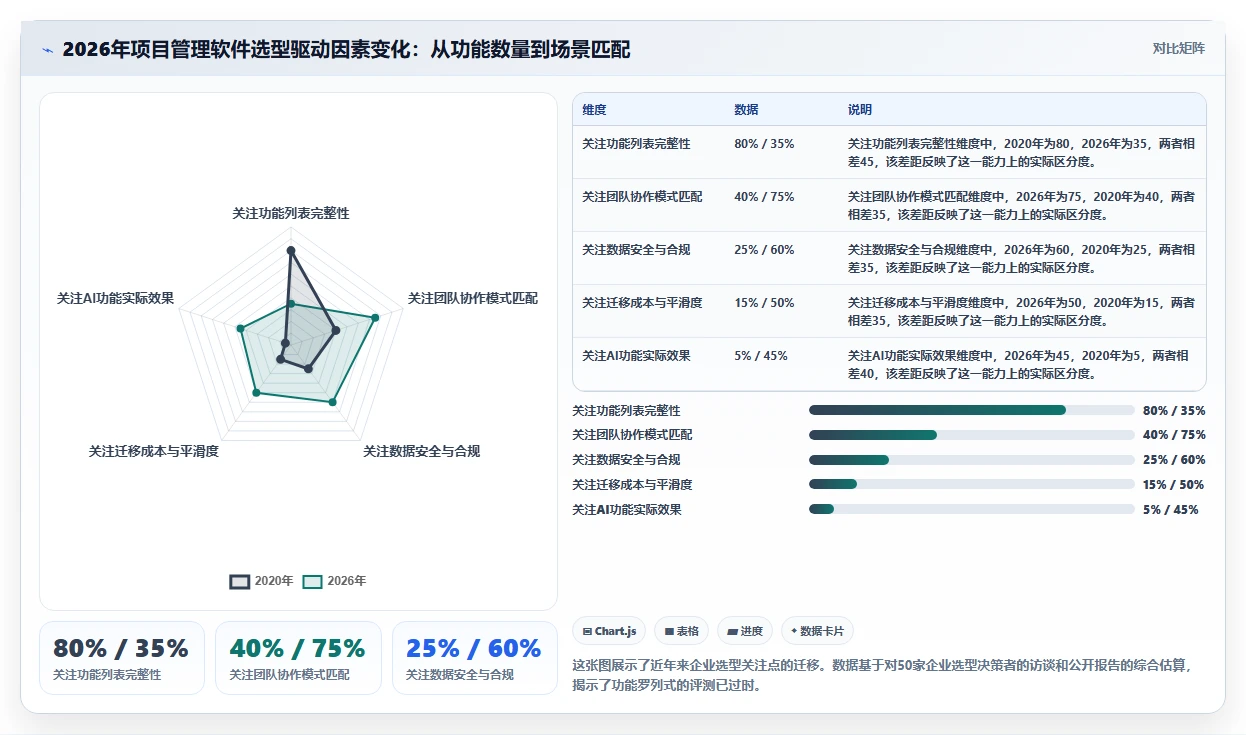Toggle the 2026年 legend series
The height and width of the screenshot is (735, 1246).
[x=335, y=581]
